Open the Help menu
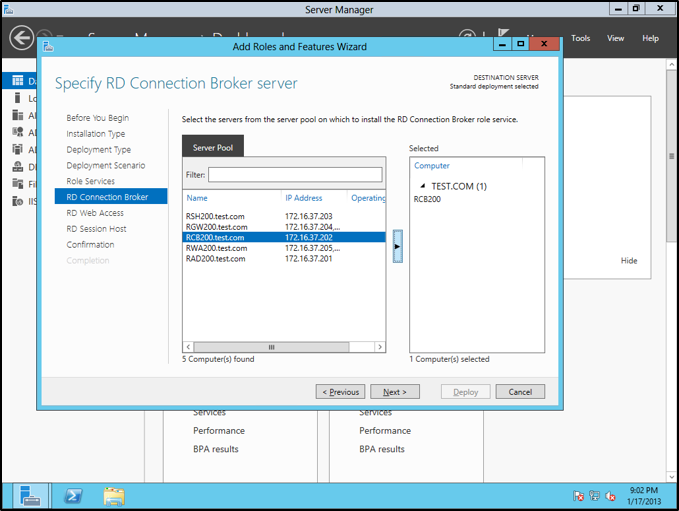The height and width of the screenshot is (511, 679). pyautogui.click(x=650, y=38)
